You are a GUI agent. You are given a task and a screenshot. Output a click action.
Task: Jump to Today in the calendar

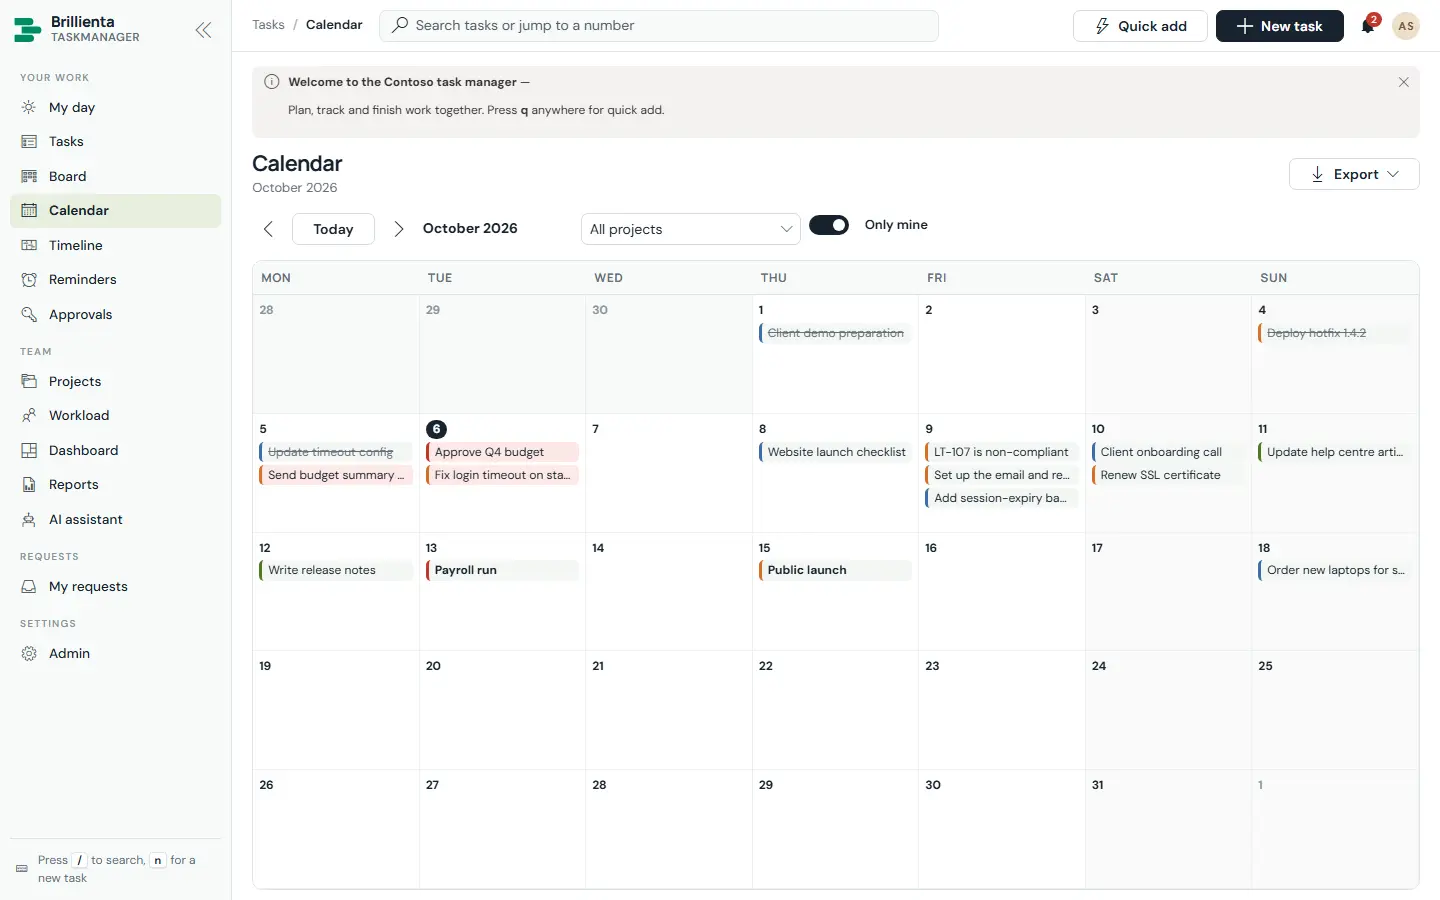(x=333, y=229)
